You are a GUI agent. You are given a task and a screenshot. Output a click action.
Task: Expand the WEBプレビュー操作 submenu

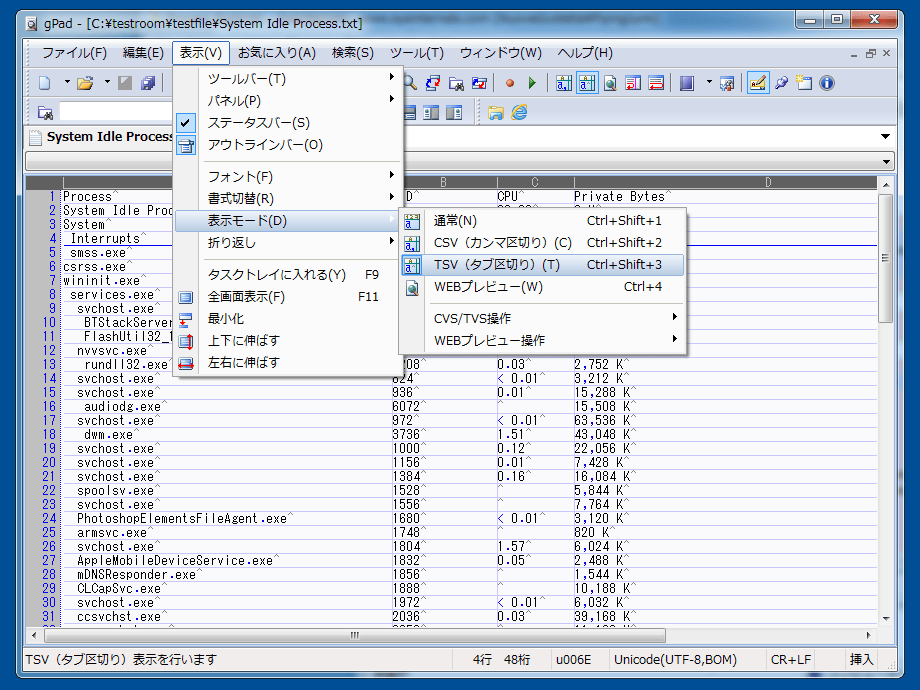pos(543,341)
